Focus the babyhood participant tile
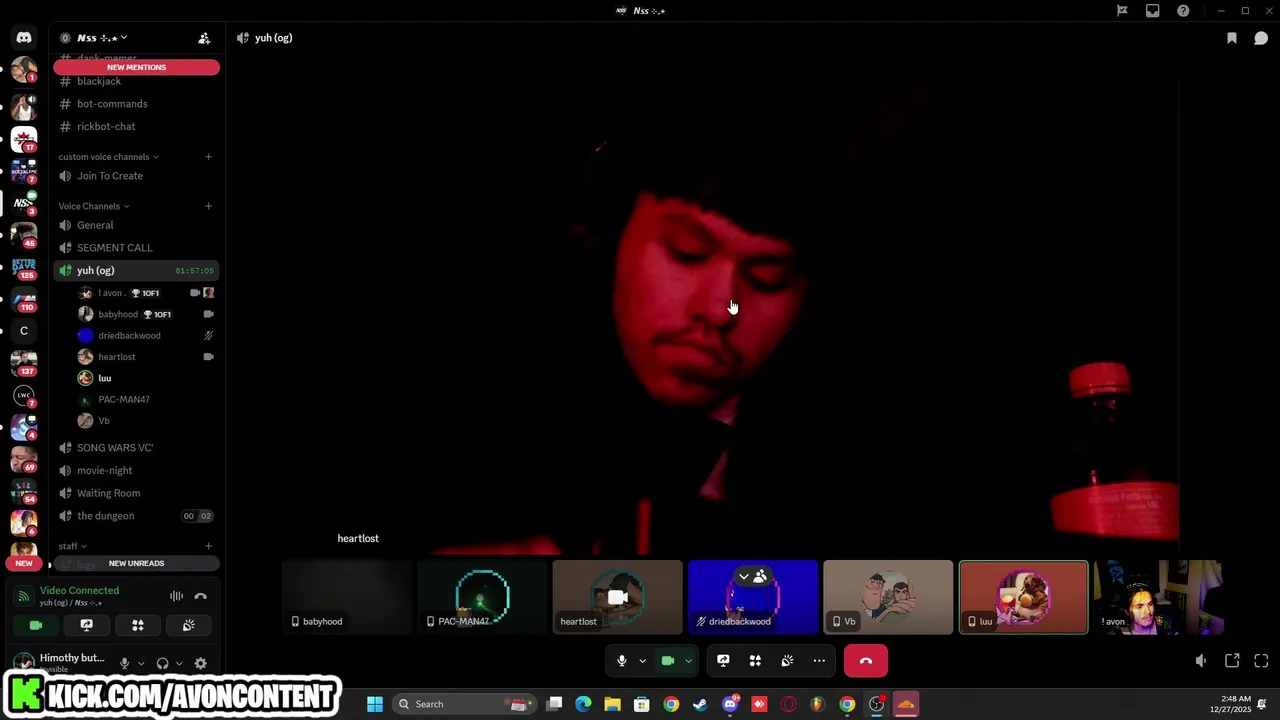The height and width of the screenshot is (720, 1280). coord(347,597)
